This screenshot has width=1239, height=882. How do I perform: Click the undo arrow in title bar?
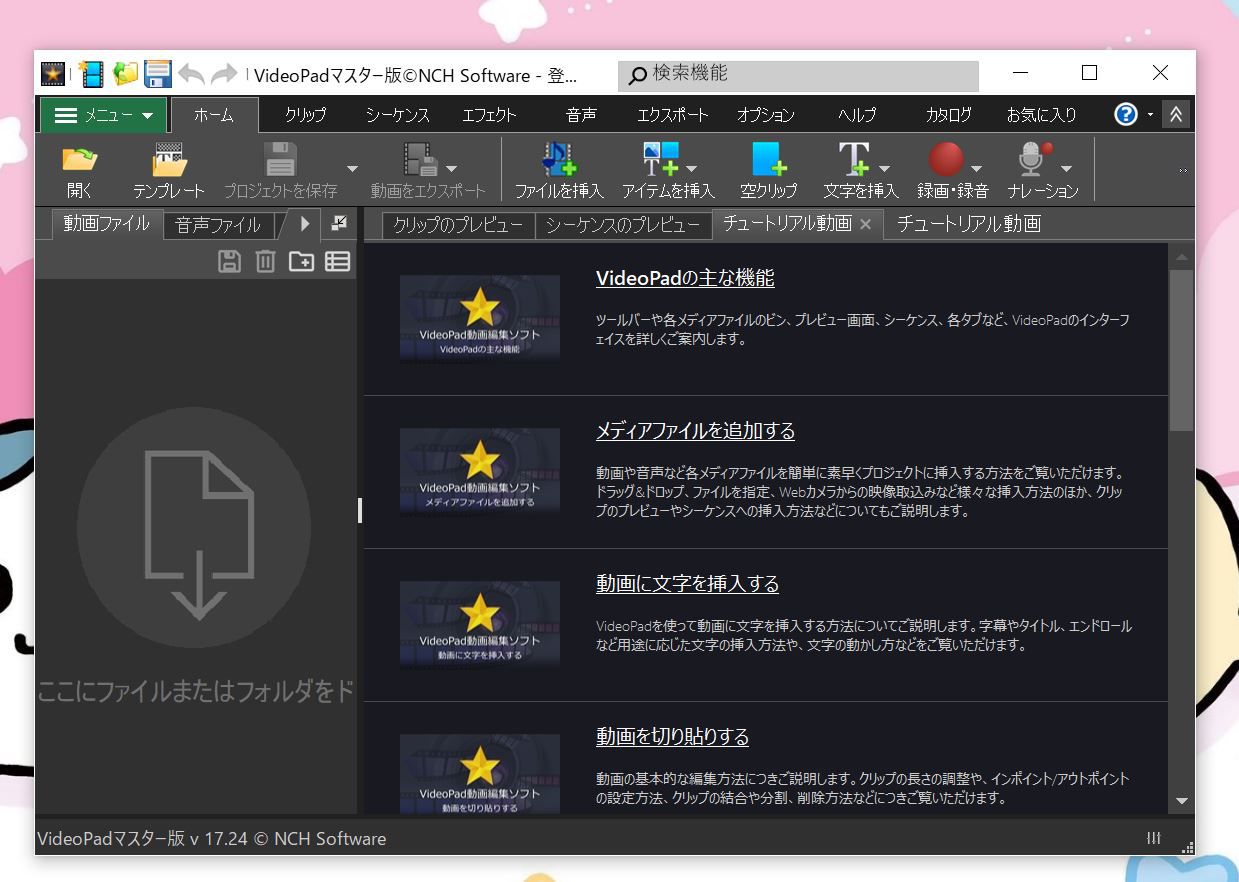(x=191, y=74)
